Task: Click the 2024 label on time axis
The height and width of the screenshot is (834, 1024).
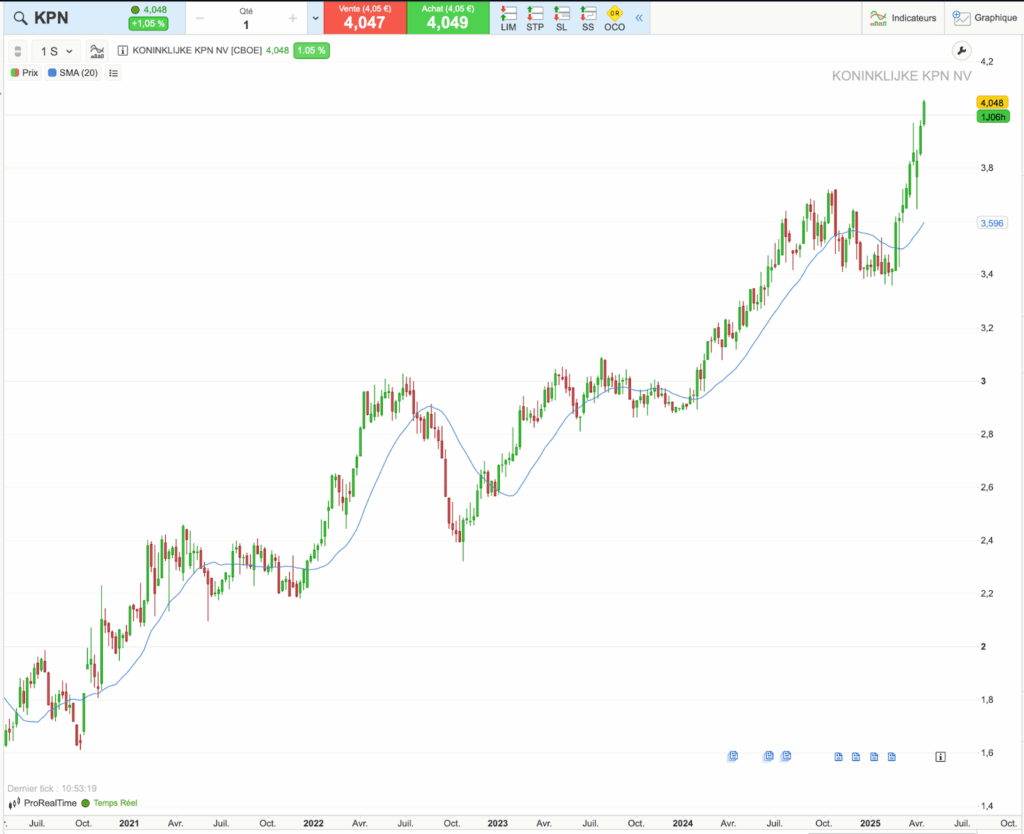Action: pyautogui.click(x=682, y=823)
